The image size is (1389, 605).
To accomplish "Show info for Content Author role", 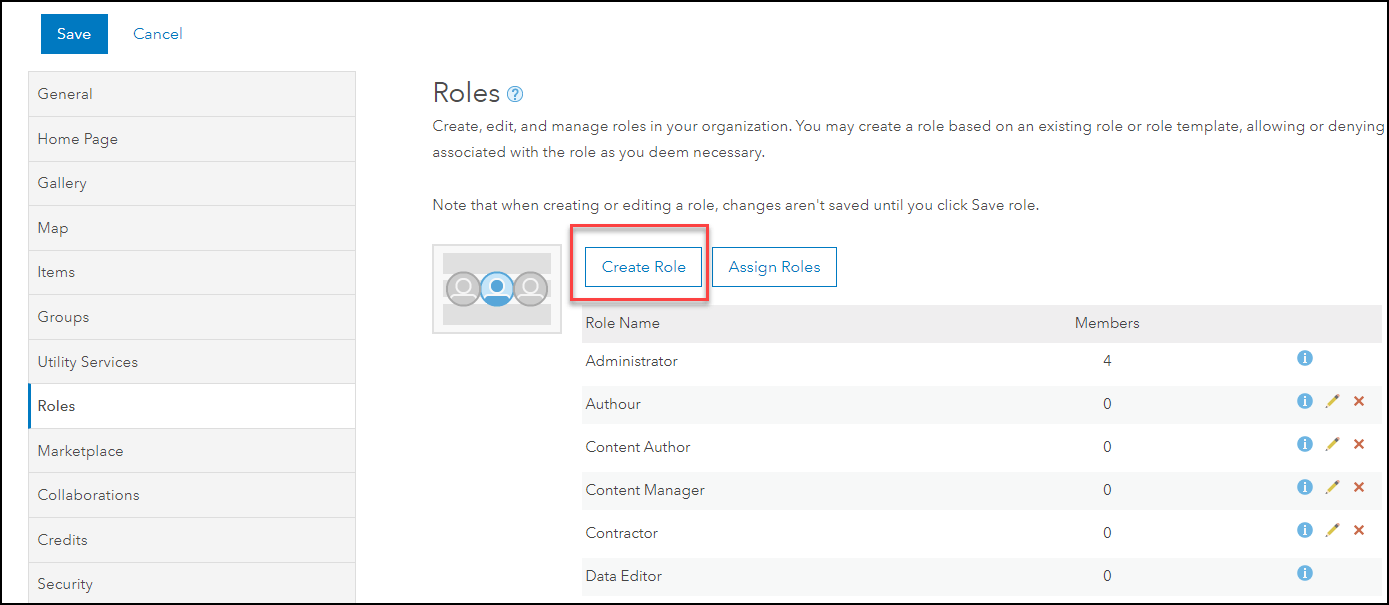I will coord(1304,444).
